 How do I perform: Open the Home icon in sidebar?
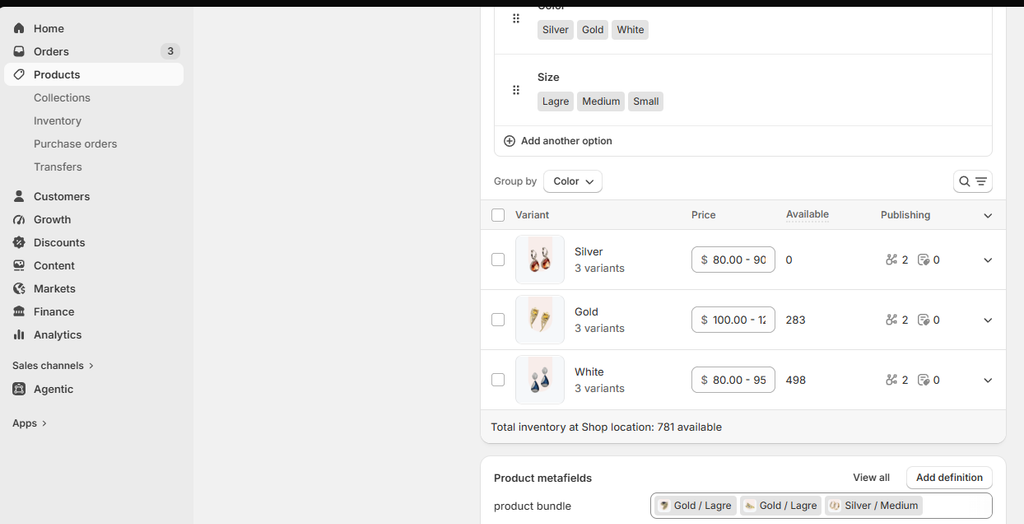tap(19, 28)
